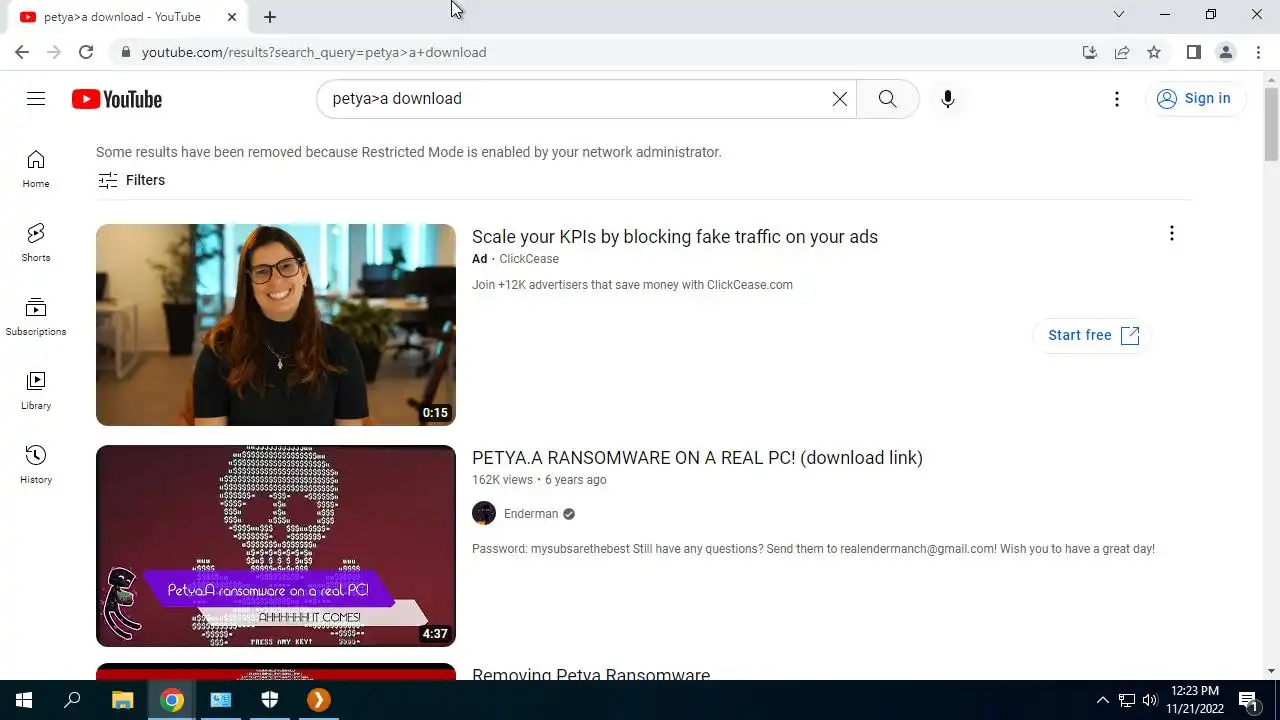
Task: Open the taskbar clock and date
Action: click(x=1195, y=700)
